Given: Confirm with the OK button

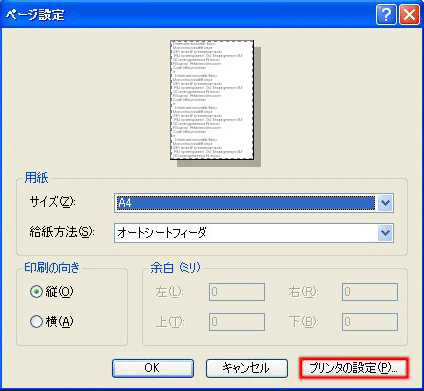Looking at the screenshot, I should pos(153,368).
